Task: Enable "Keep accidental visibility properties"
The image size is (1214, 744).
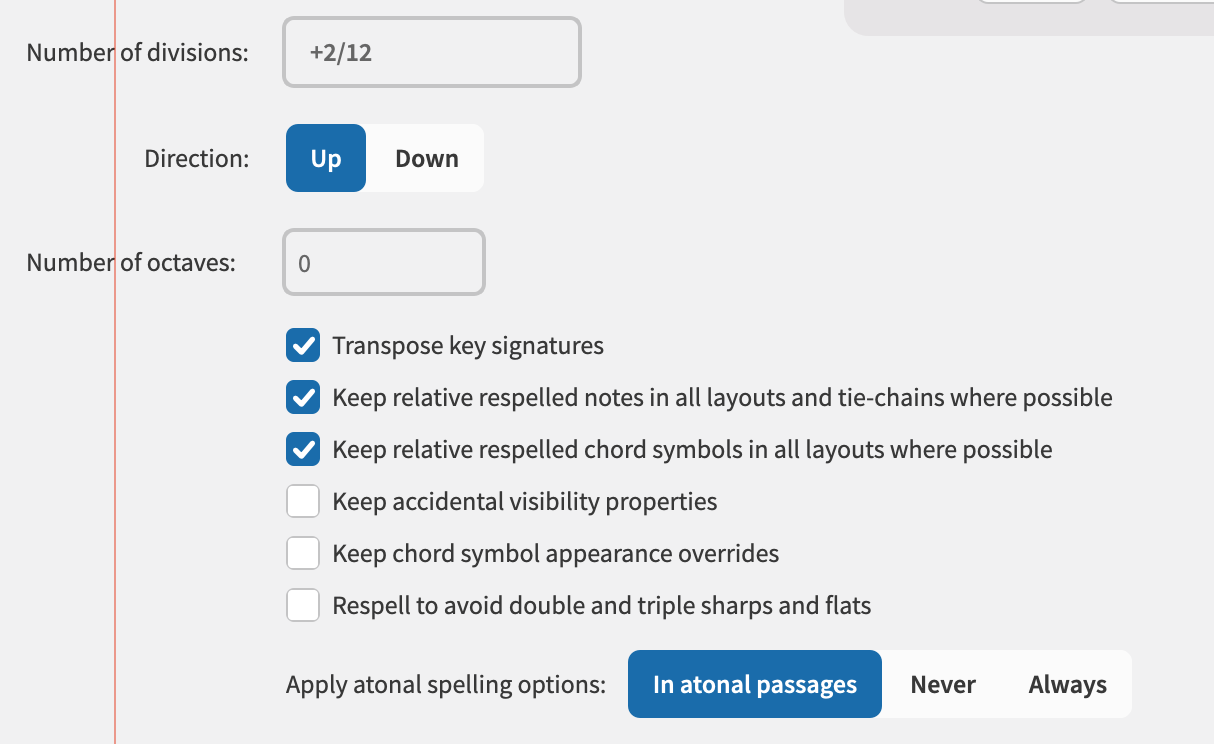Action: point(303,501)
